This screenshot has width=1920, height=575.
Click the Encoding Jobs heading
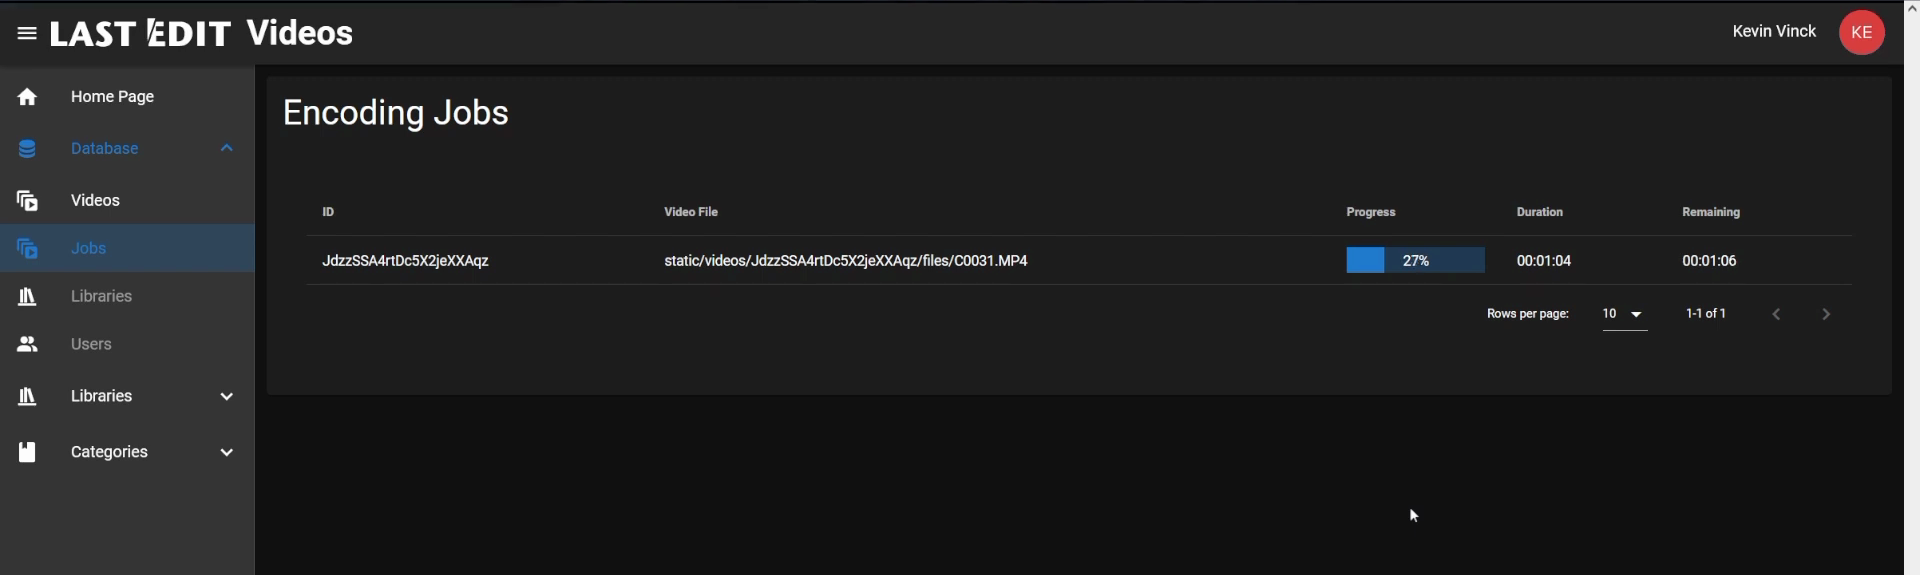pos(395,113)
